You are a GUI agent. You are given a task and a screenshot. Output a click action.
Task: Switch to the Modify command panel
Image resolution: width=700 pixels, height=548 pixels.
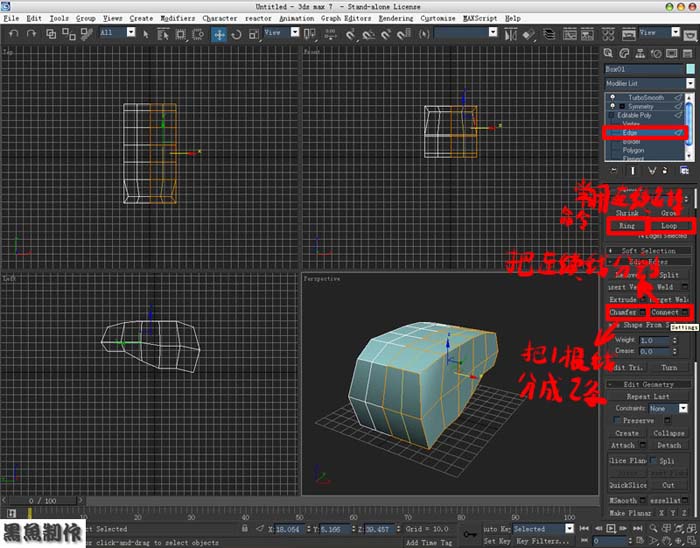click(624, 54)
